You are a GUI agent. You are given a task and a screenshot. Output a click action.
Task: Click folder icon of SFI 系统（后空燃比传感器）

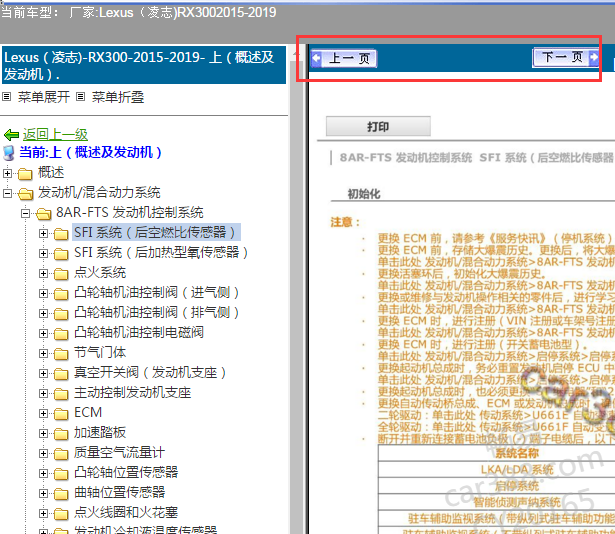(61, 234)
